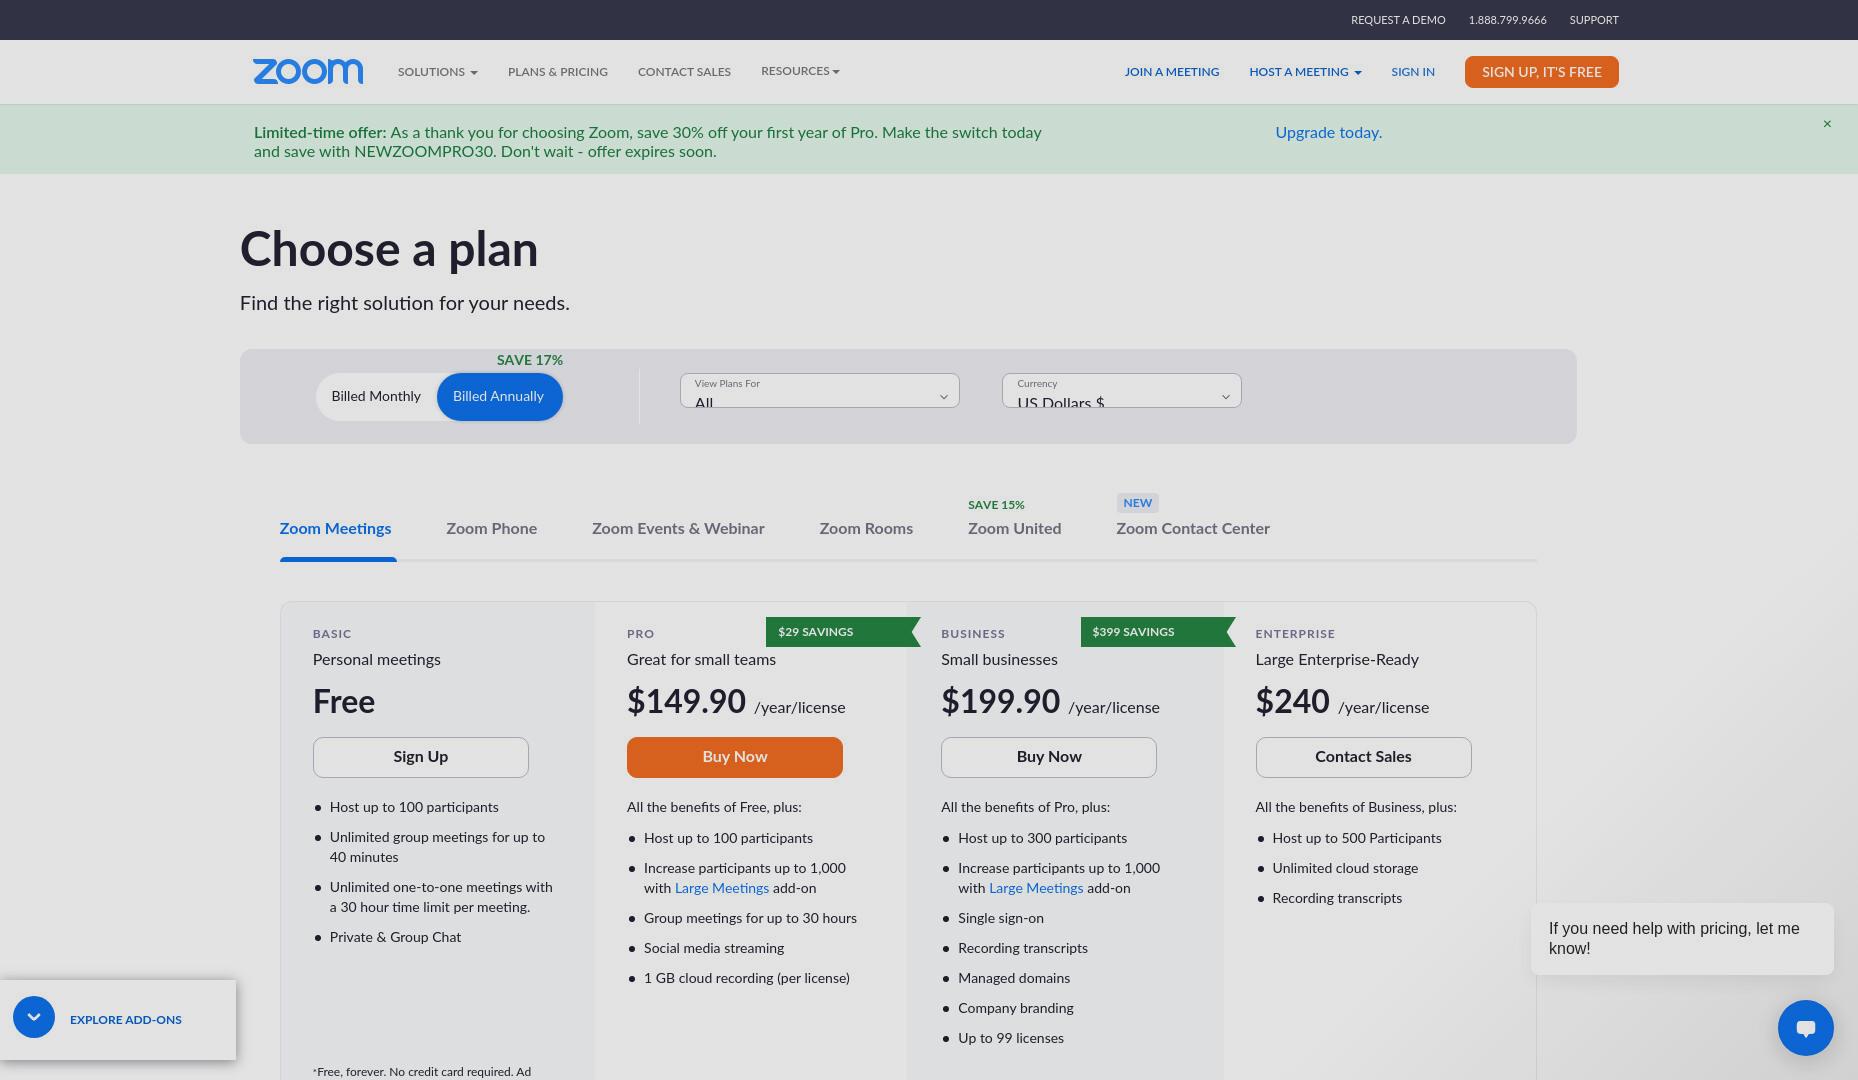The height and width of the screenshot is (1080, 1858).
Task: Open Plans & Pricing page
Action: [558, 72]
